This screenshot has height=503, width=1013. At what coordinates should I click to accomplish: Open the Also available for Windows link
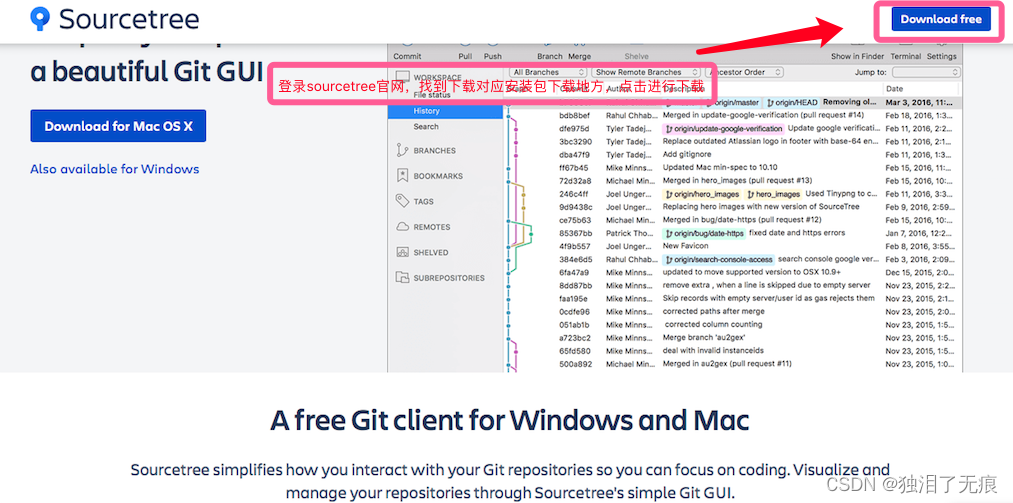(114, 169)
